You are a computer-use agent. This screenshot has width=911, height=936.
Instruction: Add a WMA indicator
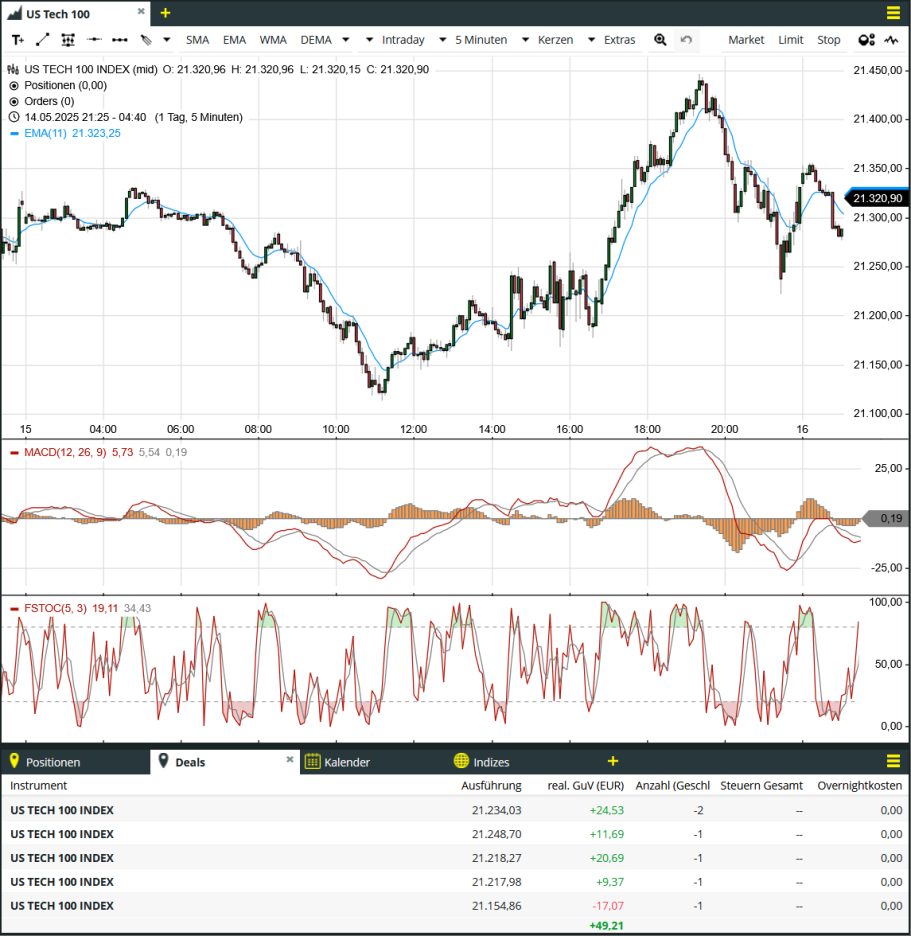tap(273, 40)
